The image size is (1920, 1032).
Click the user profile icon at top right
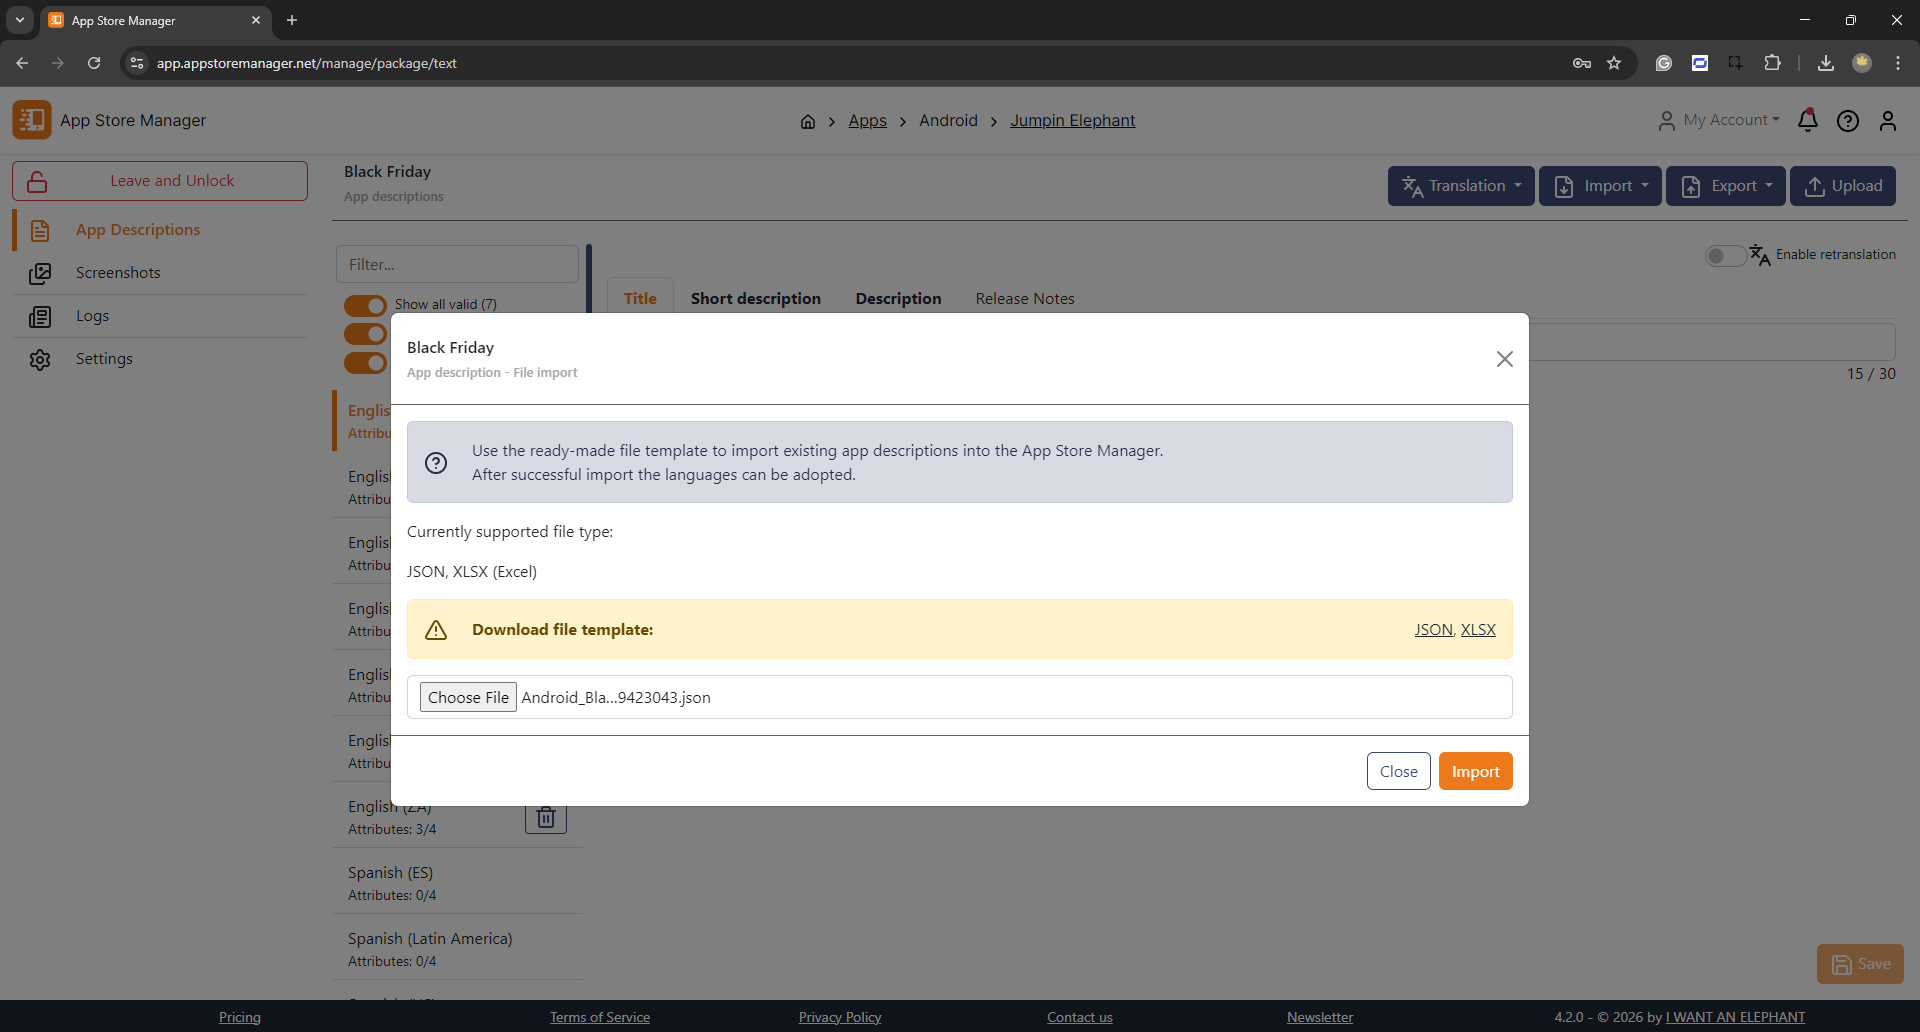point(1887,121)
